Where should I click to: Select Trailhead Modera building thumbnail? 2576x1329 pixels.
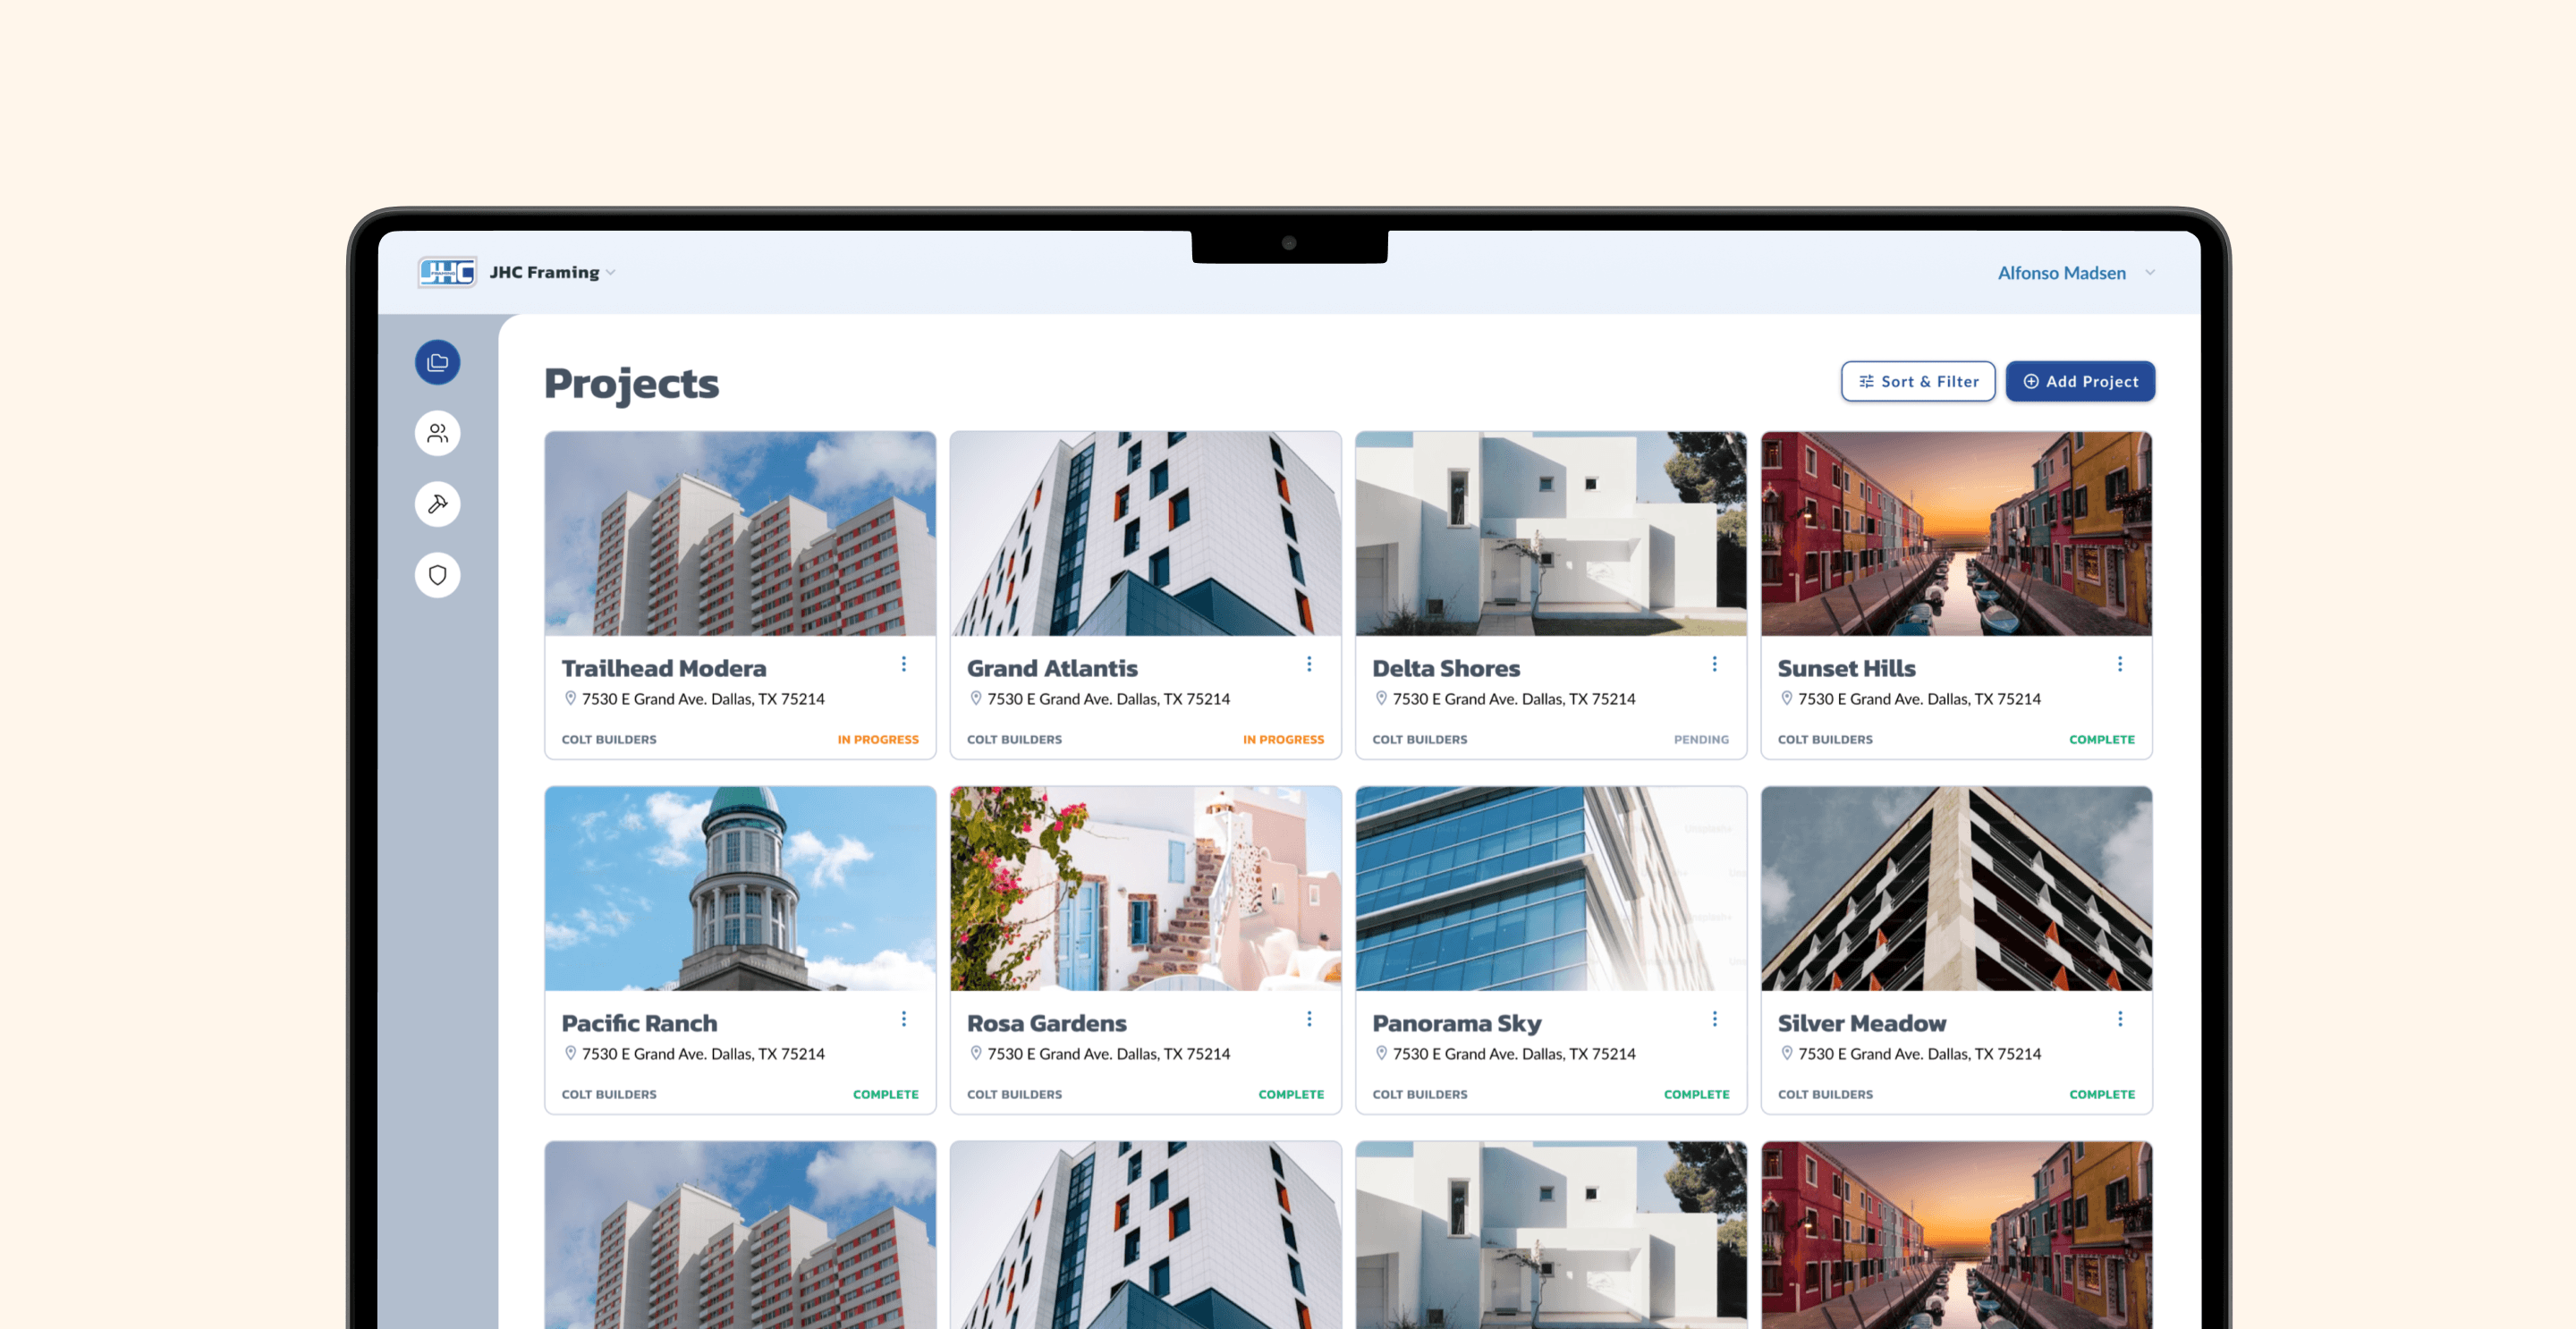tap(740, 534)
